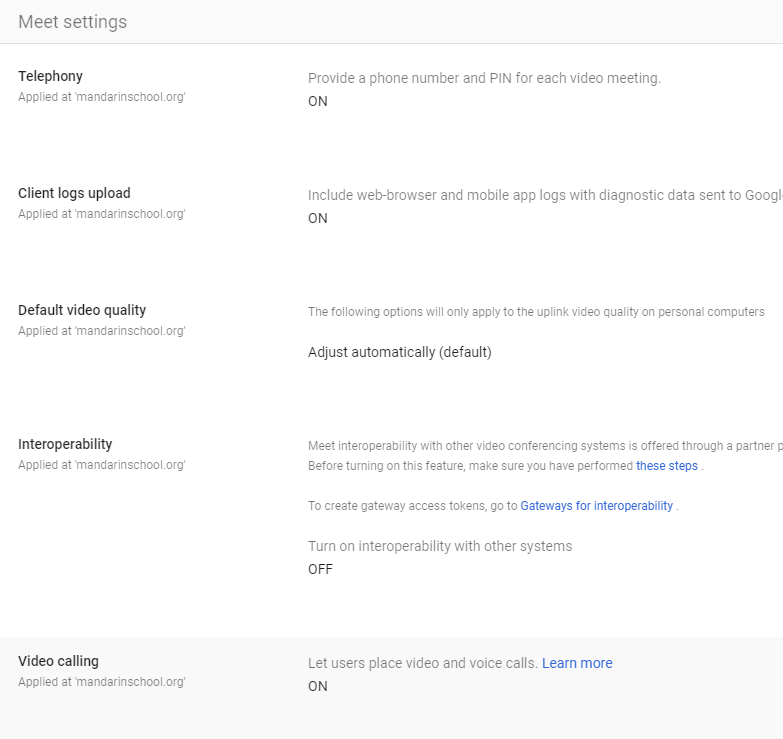The height and width of the screenshot is (739, 783).
Task: Click the uplink video quality description text
Action: click(x=536, y=312)
